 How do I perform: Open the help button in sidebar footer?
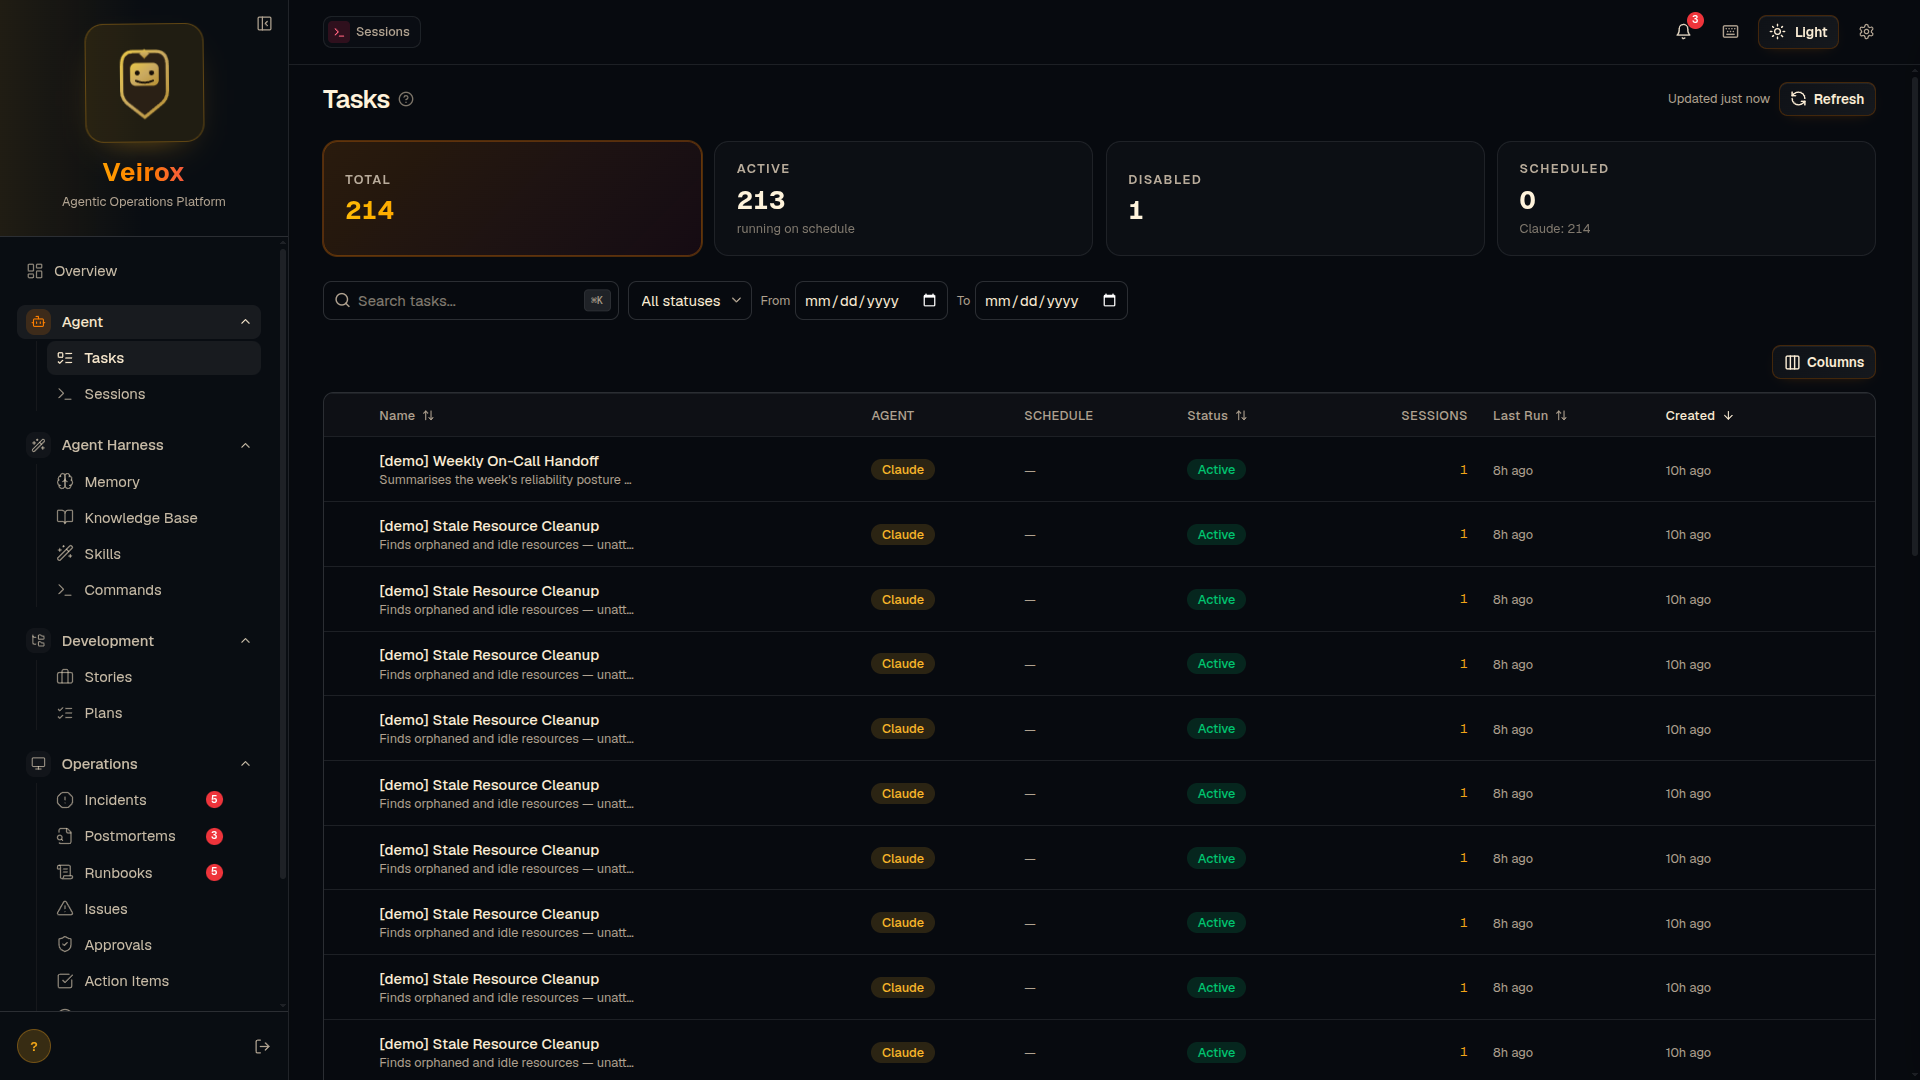[x=34, y=1046]
